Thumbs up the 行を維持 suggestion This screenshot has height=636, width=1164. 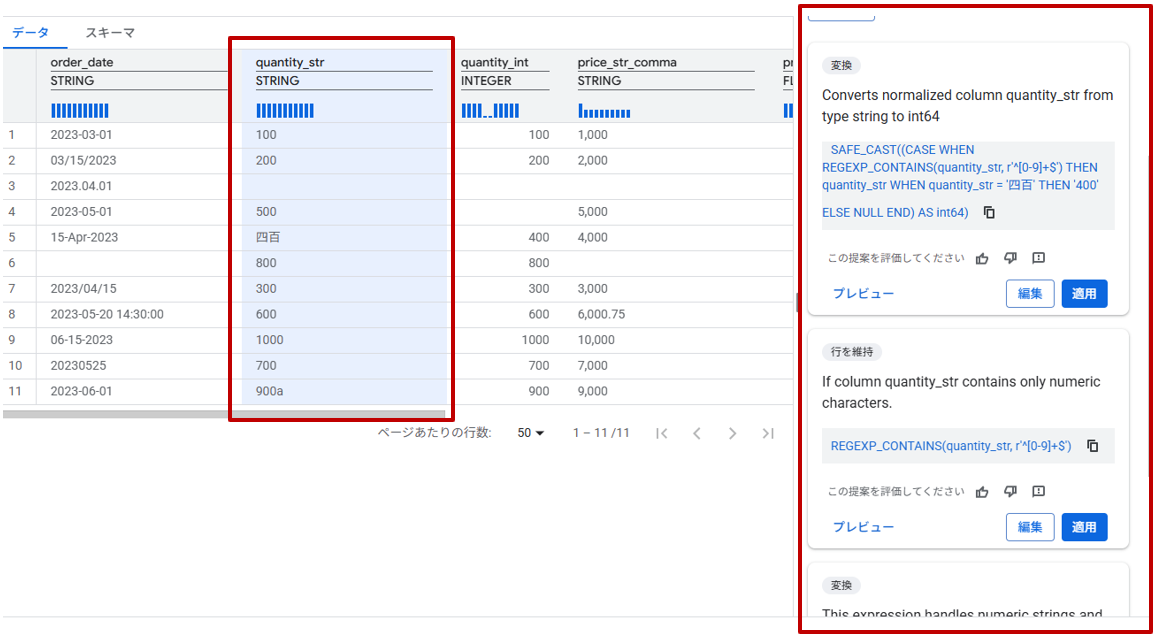click(x=982, y=491)
